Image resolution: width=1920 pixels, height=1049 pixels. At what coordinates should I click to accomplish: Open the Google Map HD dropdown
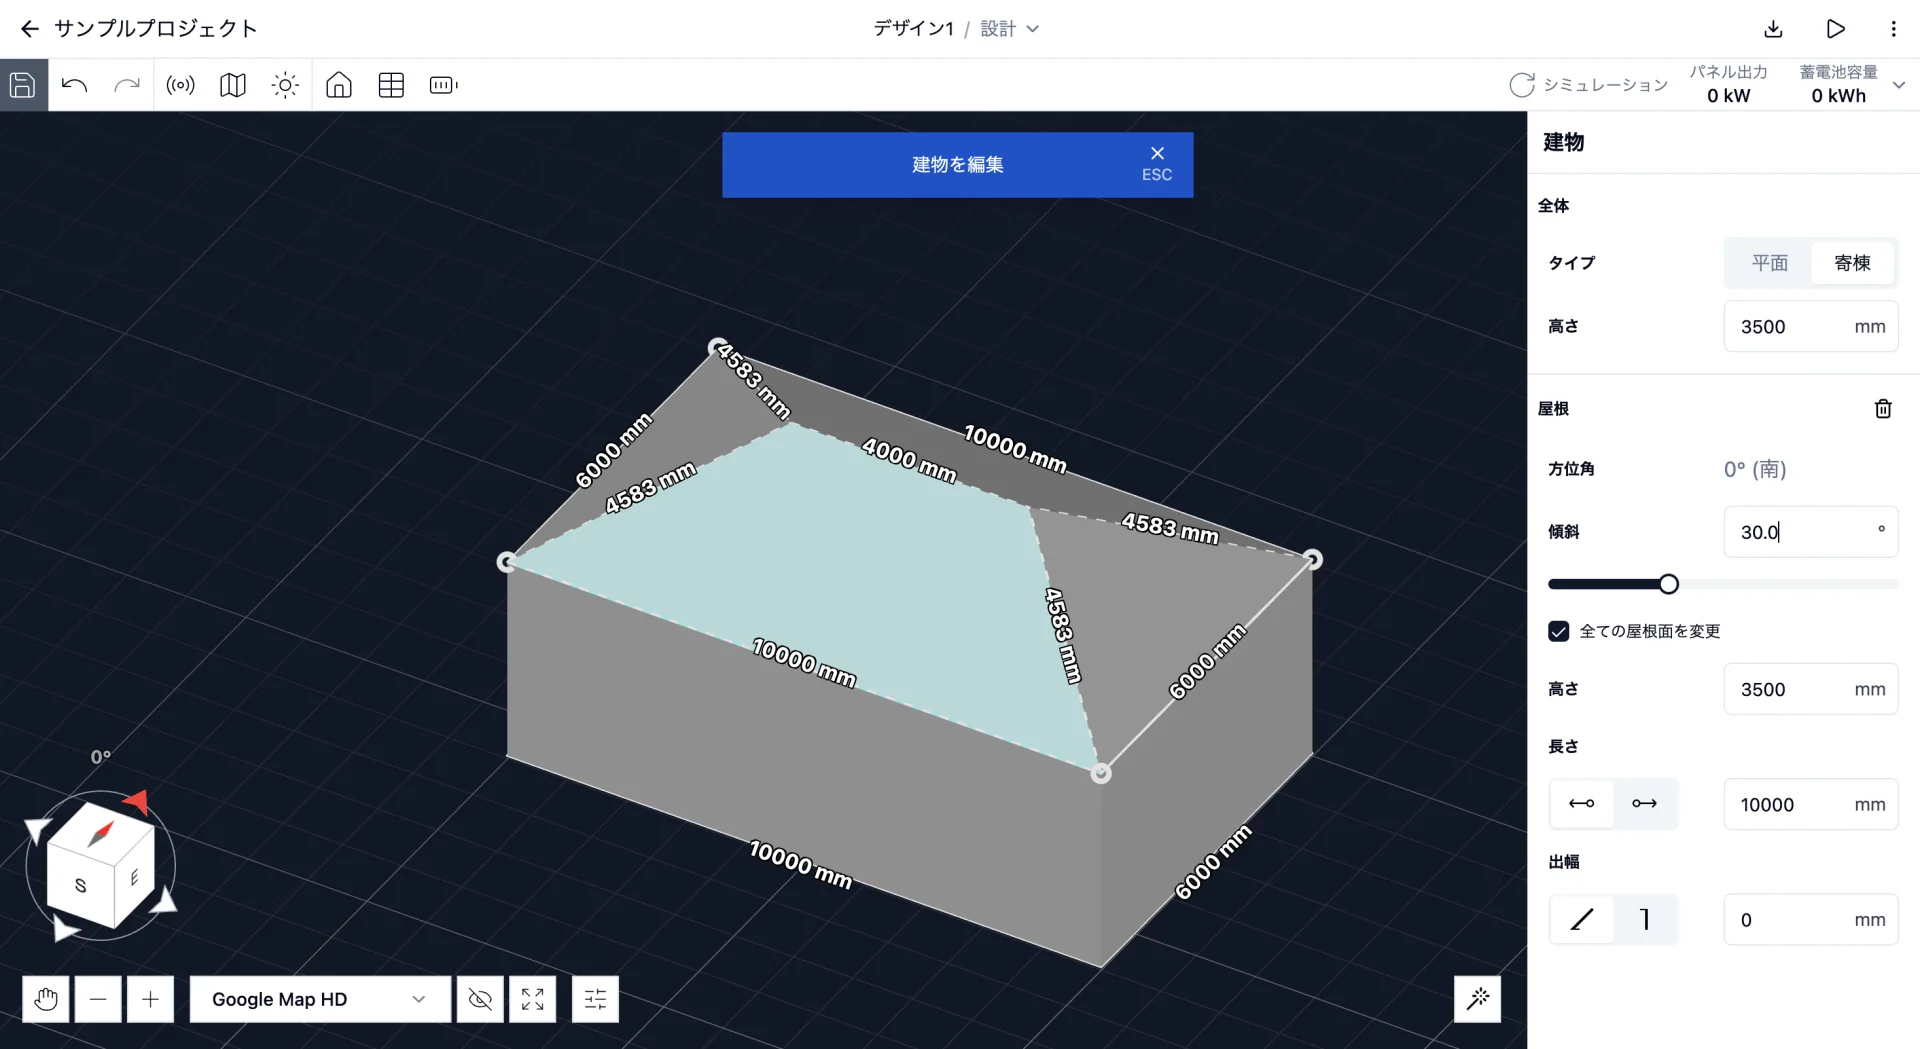[x=320, y=999]
